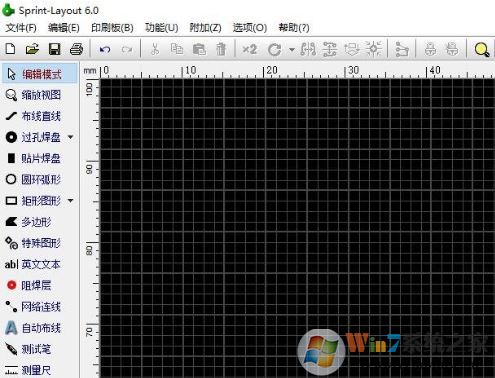Click the snap to grid toolbar icon
The image size is (495, 378).
tap(374, 49)
